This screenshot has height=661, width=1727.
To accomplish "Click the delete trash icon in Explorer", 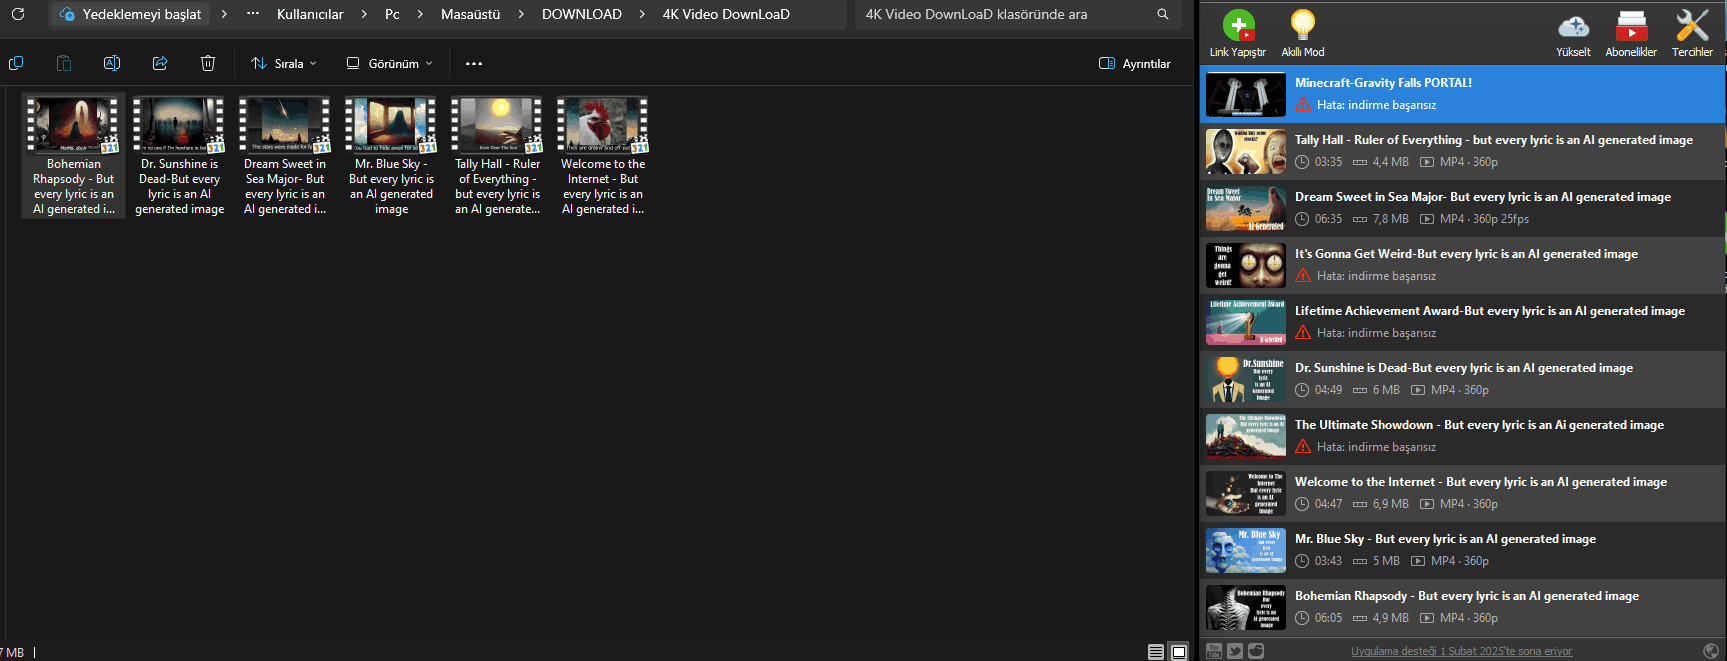I will click(208, 63).
